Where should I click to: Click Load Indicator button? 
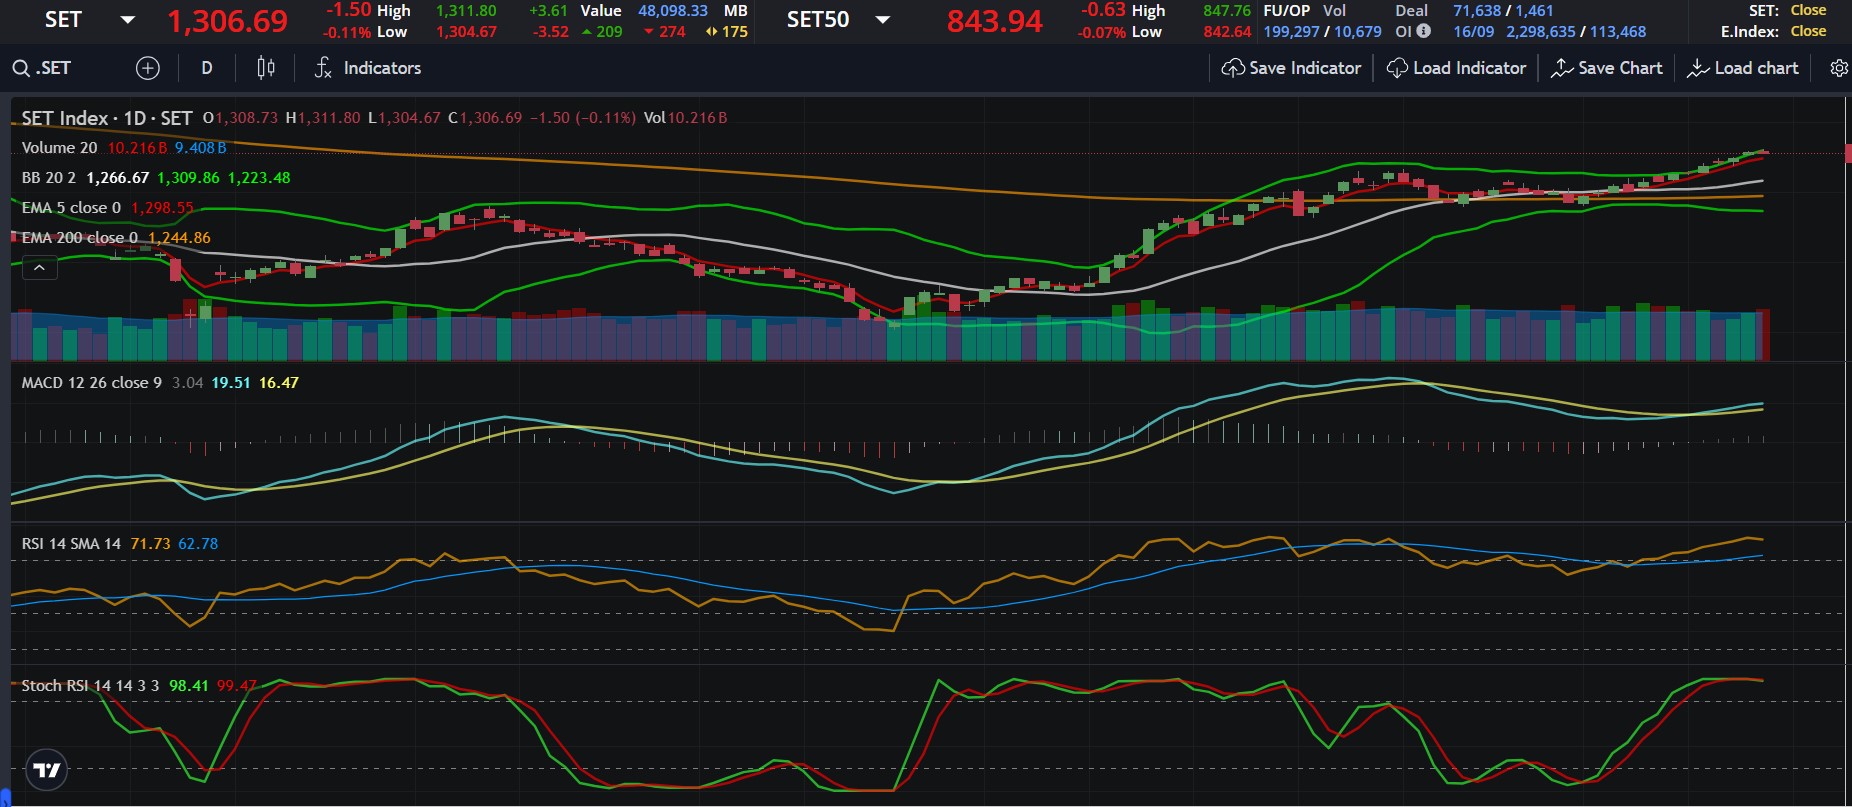point(1457,68)
